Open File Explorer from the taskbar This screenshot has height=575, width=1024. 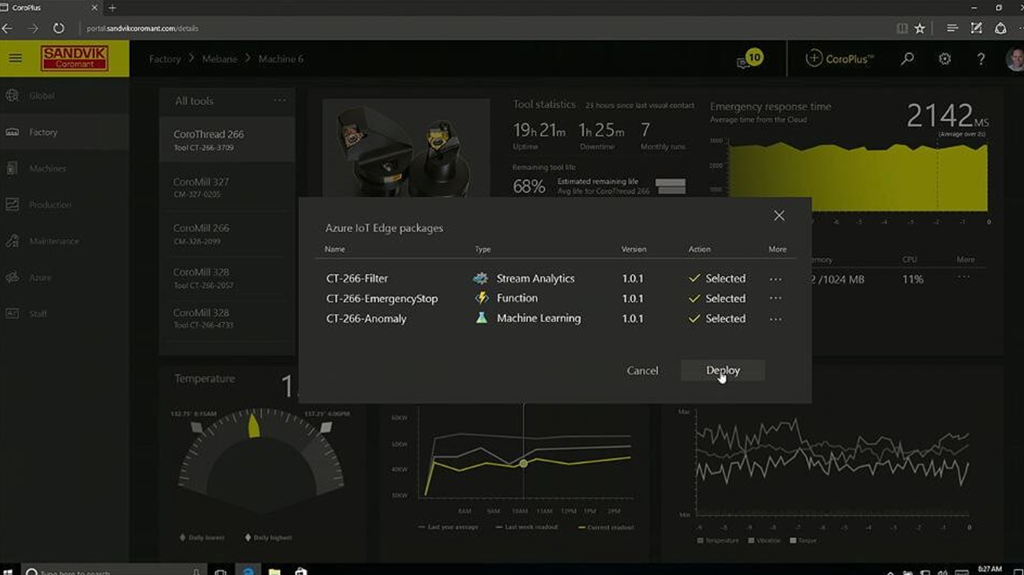pyautogui.click(x=274, y=571)
